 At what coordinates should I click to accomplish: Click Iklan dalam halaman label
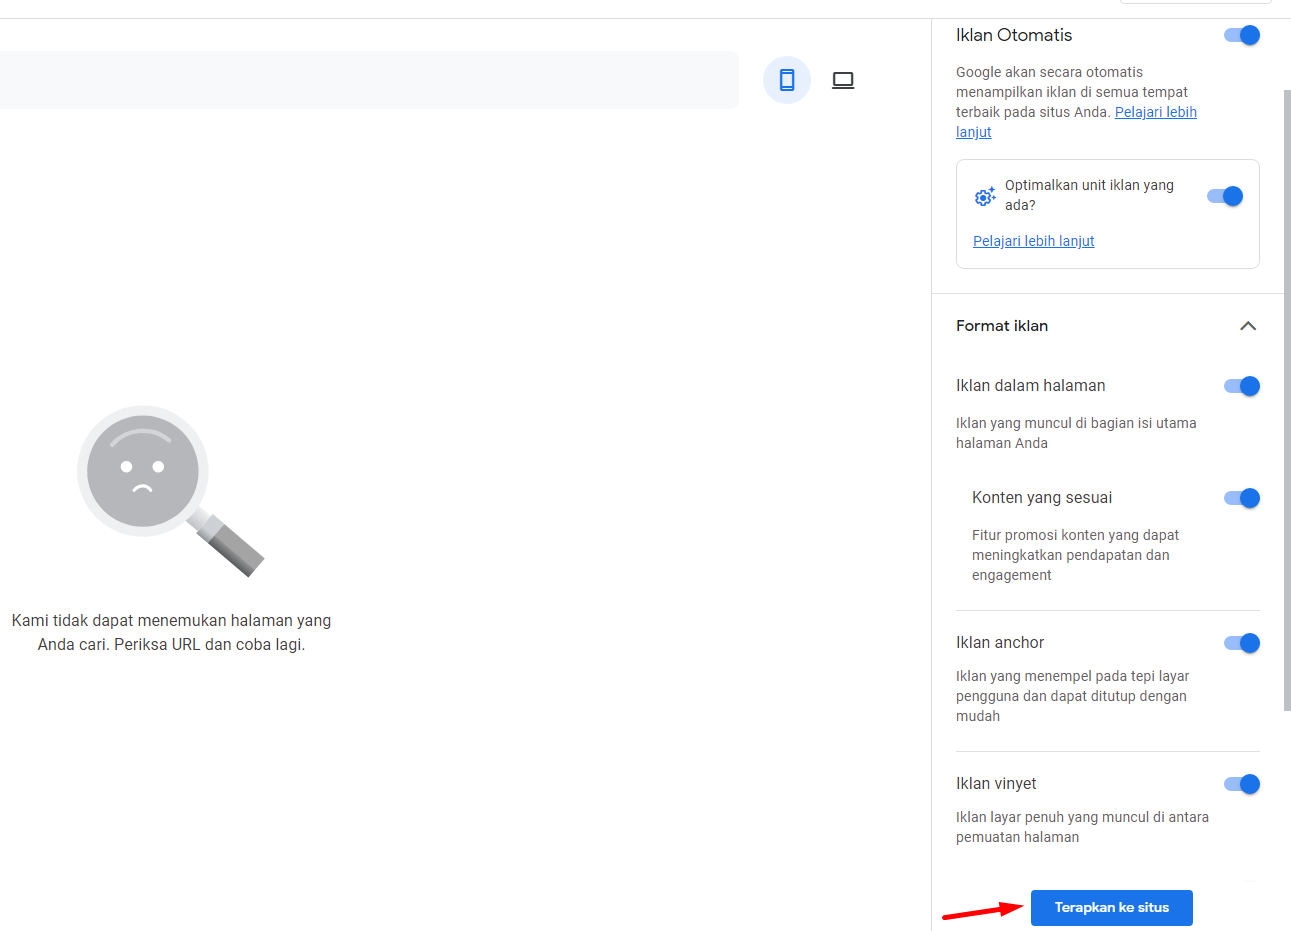point(1031,386)
